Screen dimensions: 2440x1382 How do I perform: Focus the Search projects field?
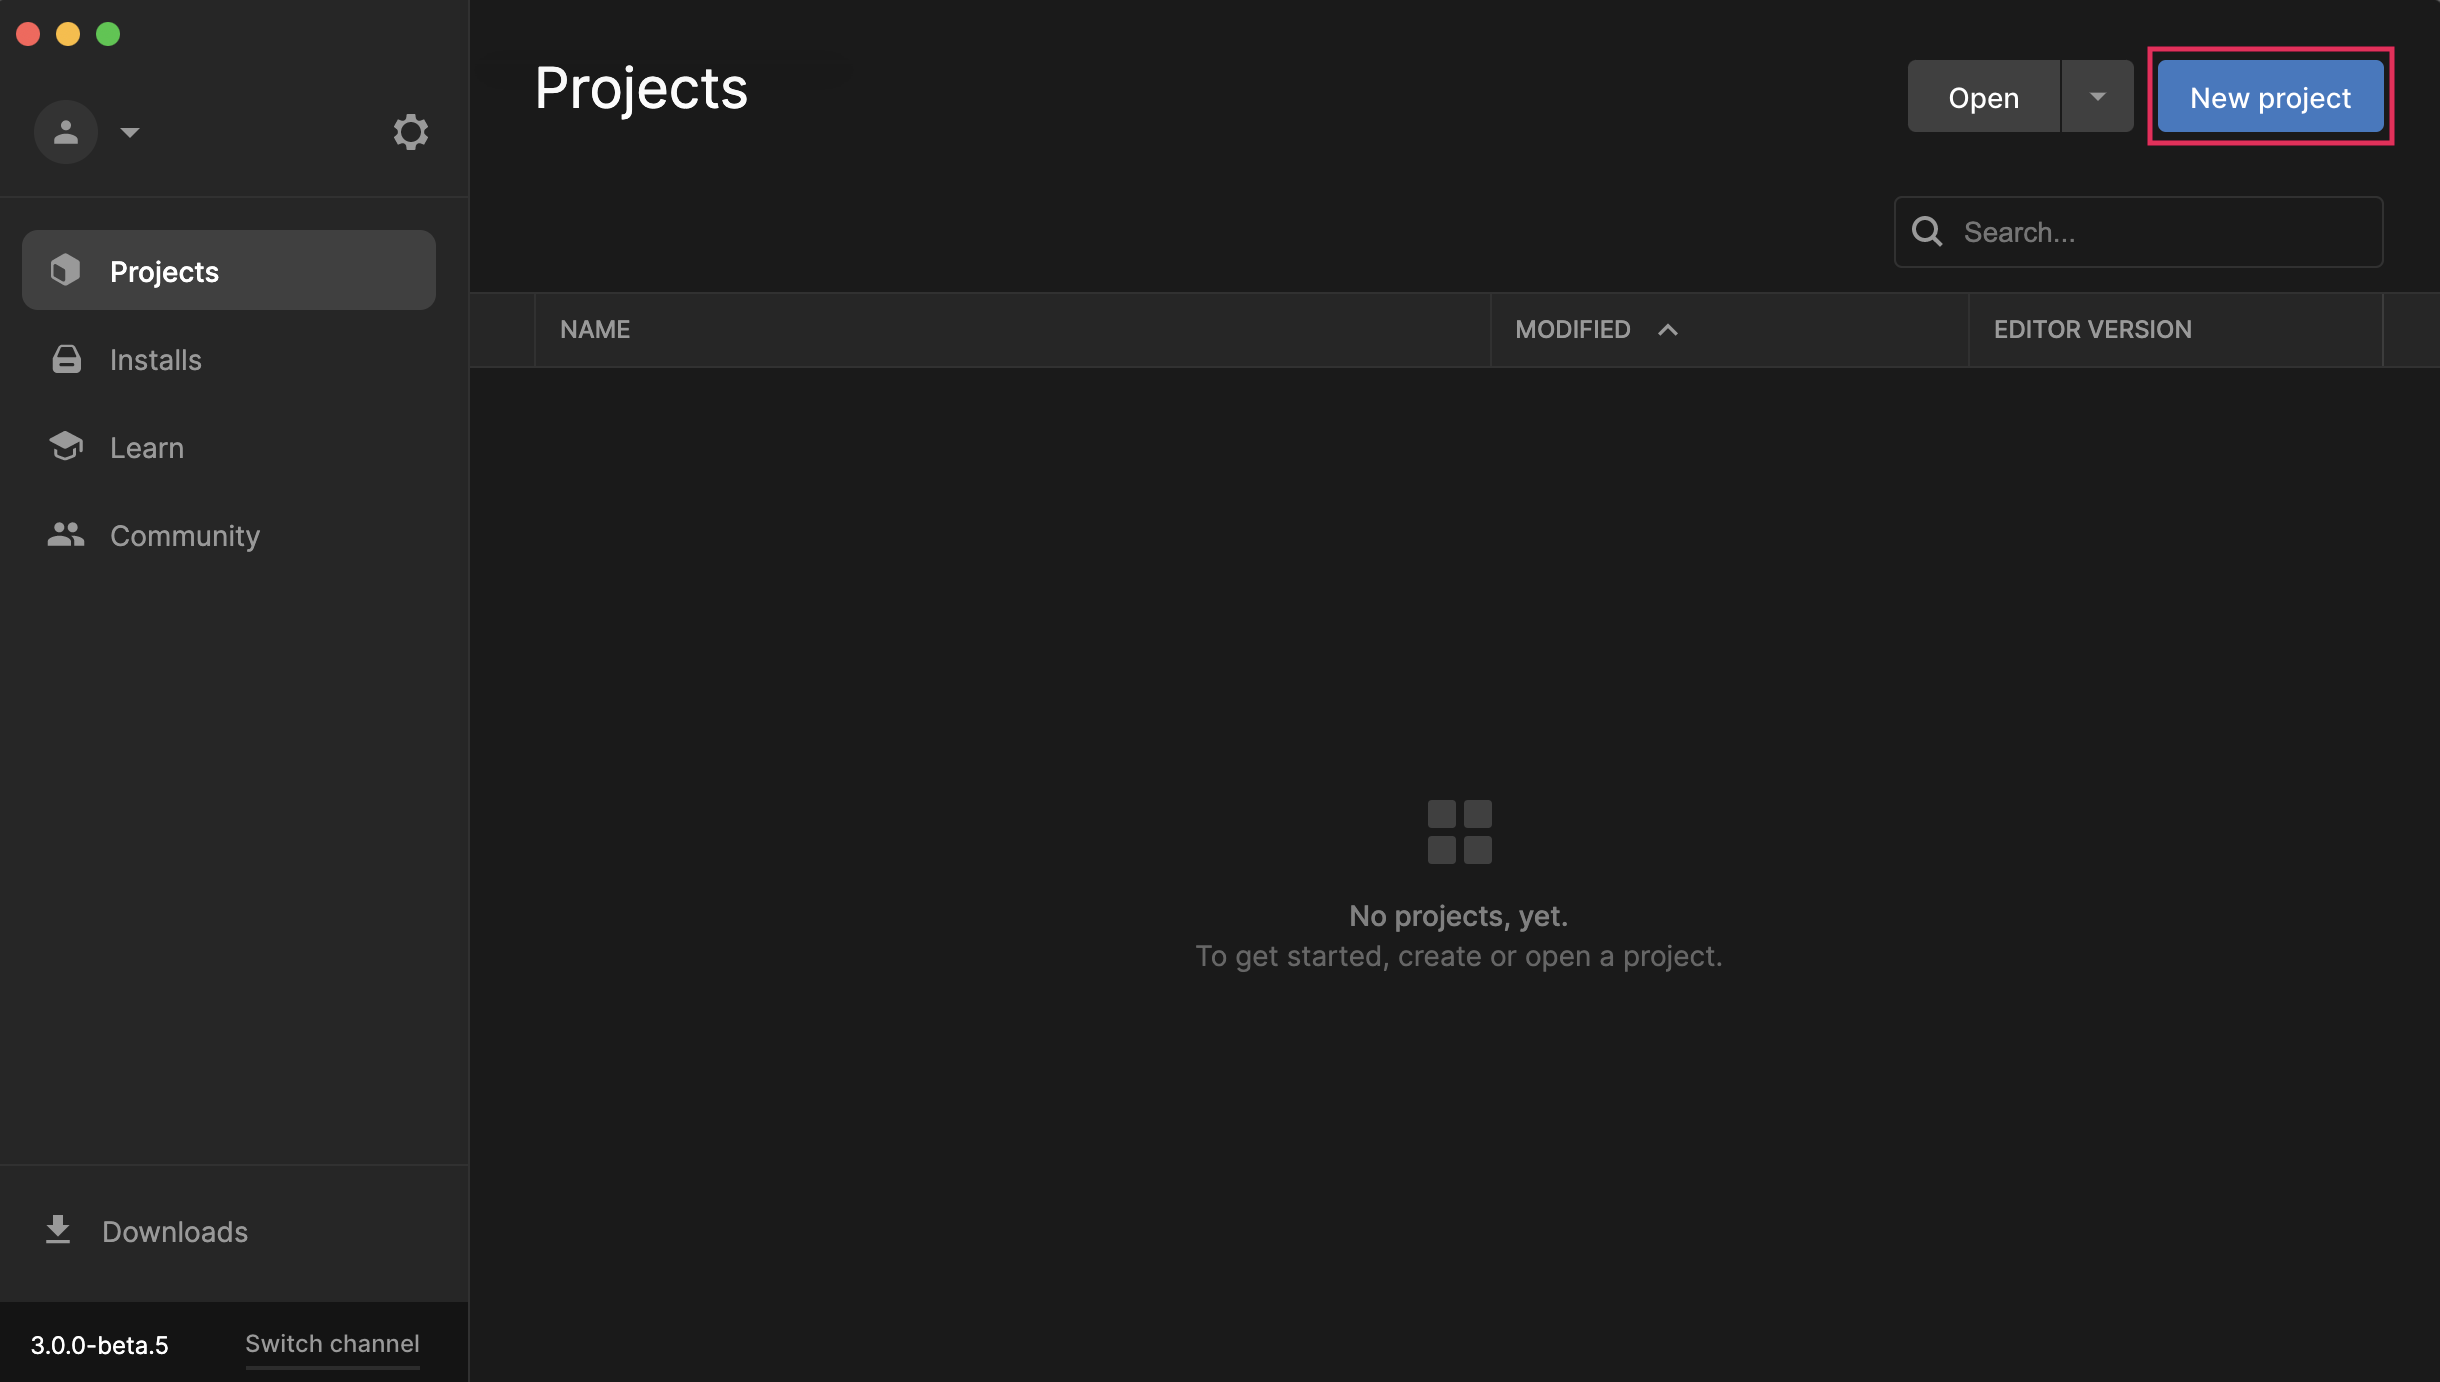tap(2160, 232)
